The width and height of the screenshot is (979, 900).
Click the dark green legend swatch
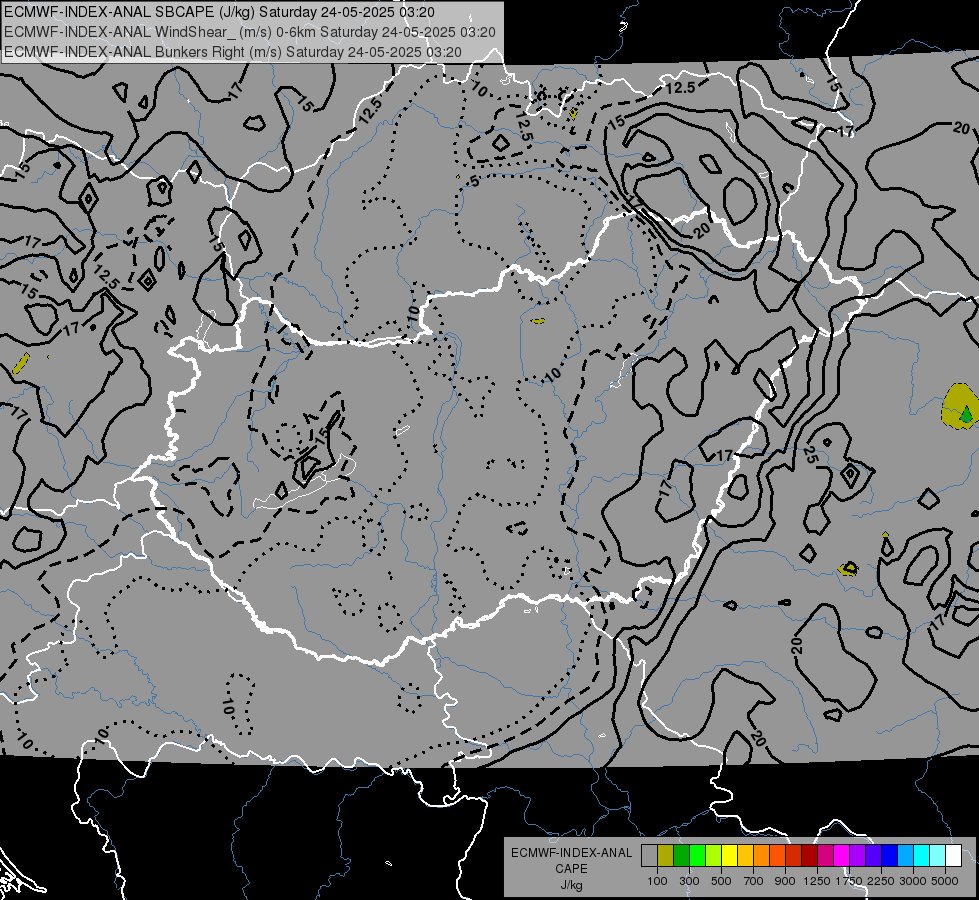pos(681,856)
